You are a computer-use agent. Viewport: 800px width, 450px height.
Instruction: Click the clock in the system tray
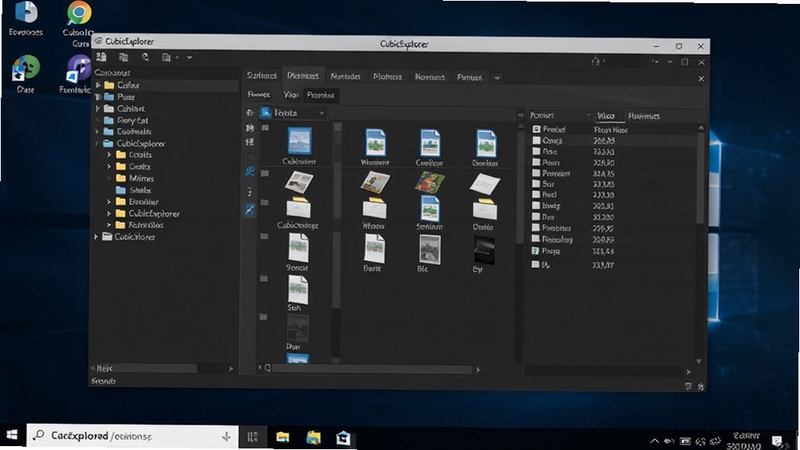pos(746,441)
